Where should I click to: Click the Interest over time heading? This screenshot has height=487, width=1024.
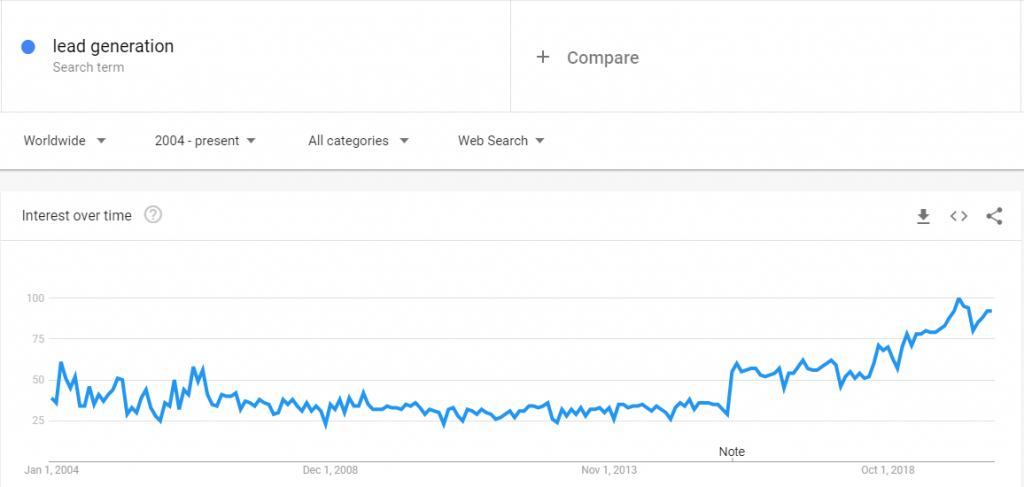pos(76,215)
